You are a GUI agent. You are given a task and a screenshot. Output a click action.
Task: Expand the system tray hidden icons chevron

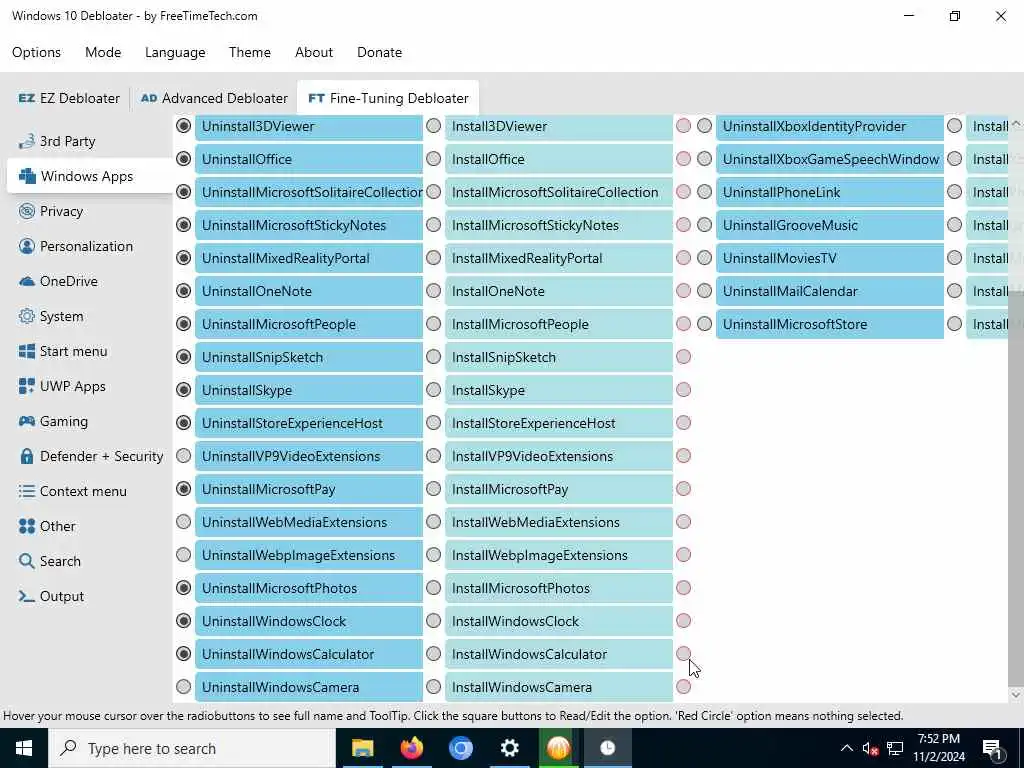tap(846, 748)
